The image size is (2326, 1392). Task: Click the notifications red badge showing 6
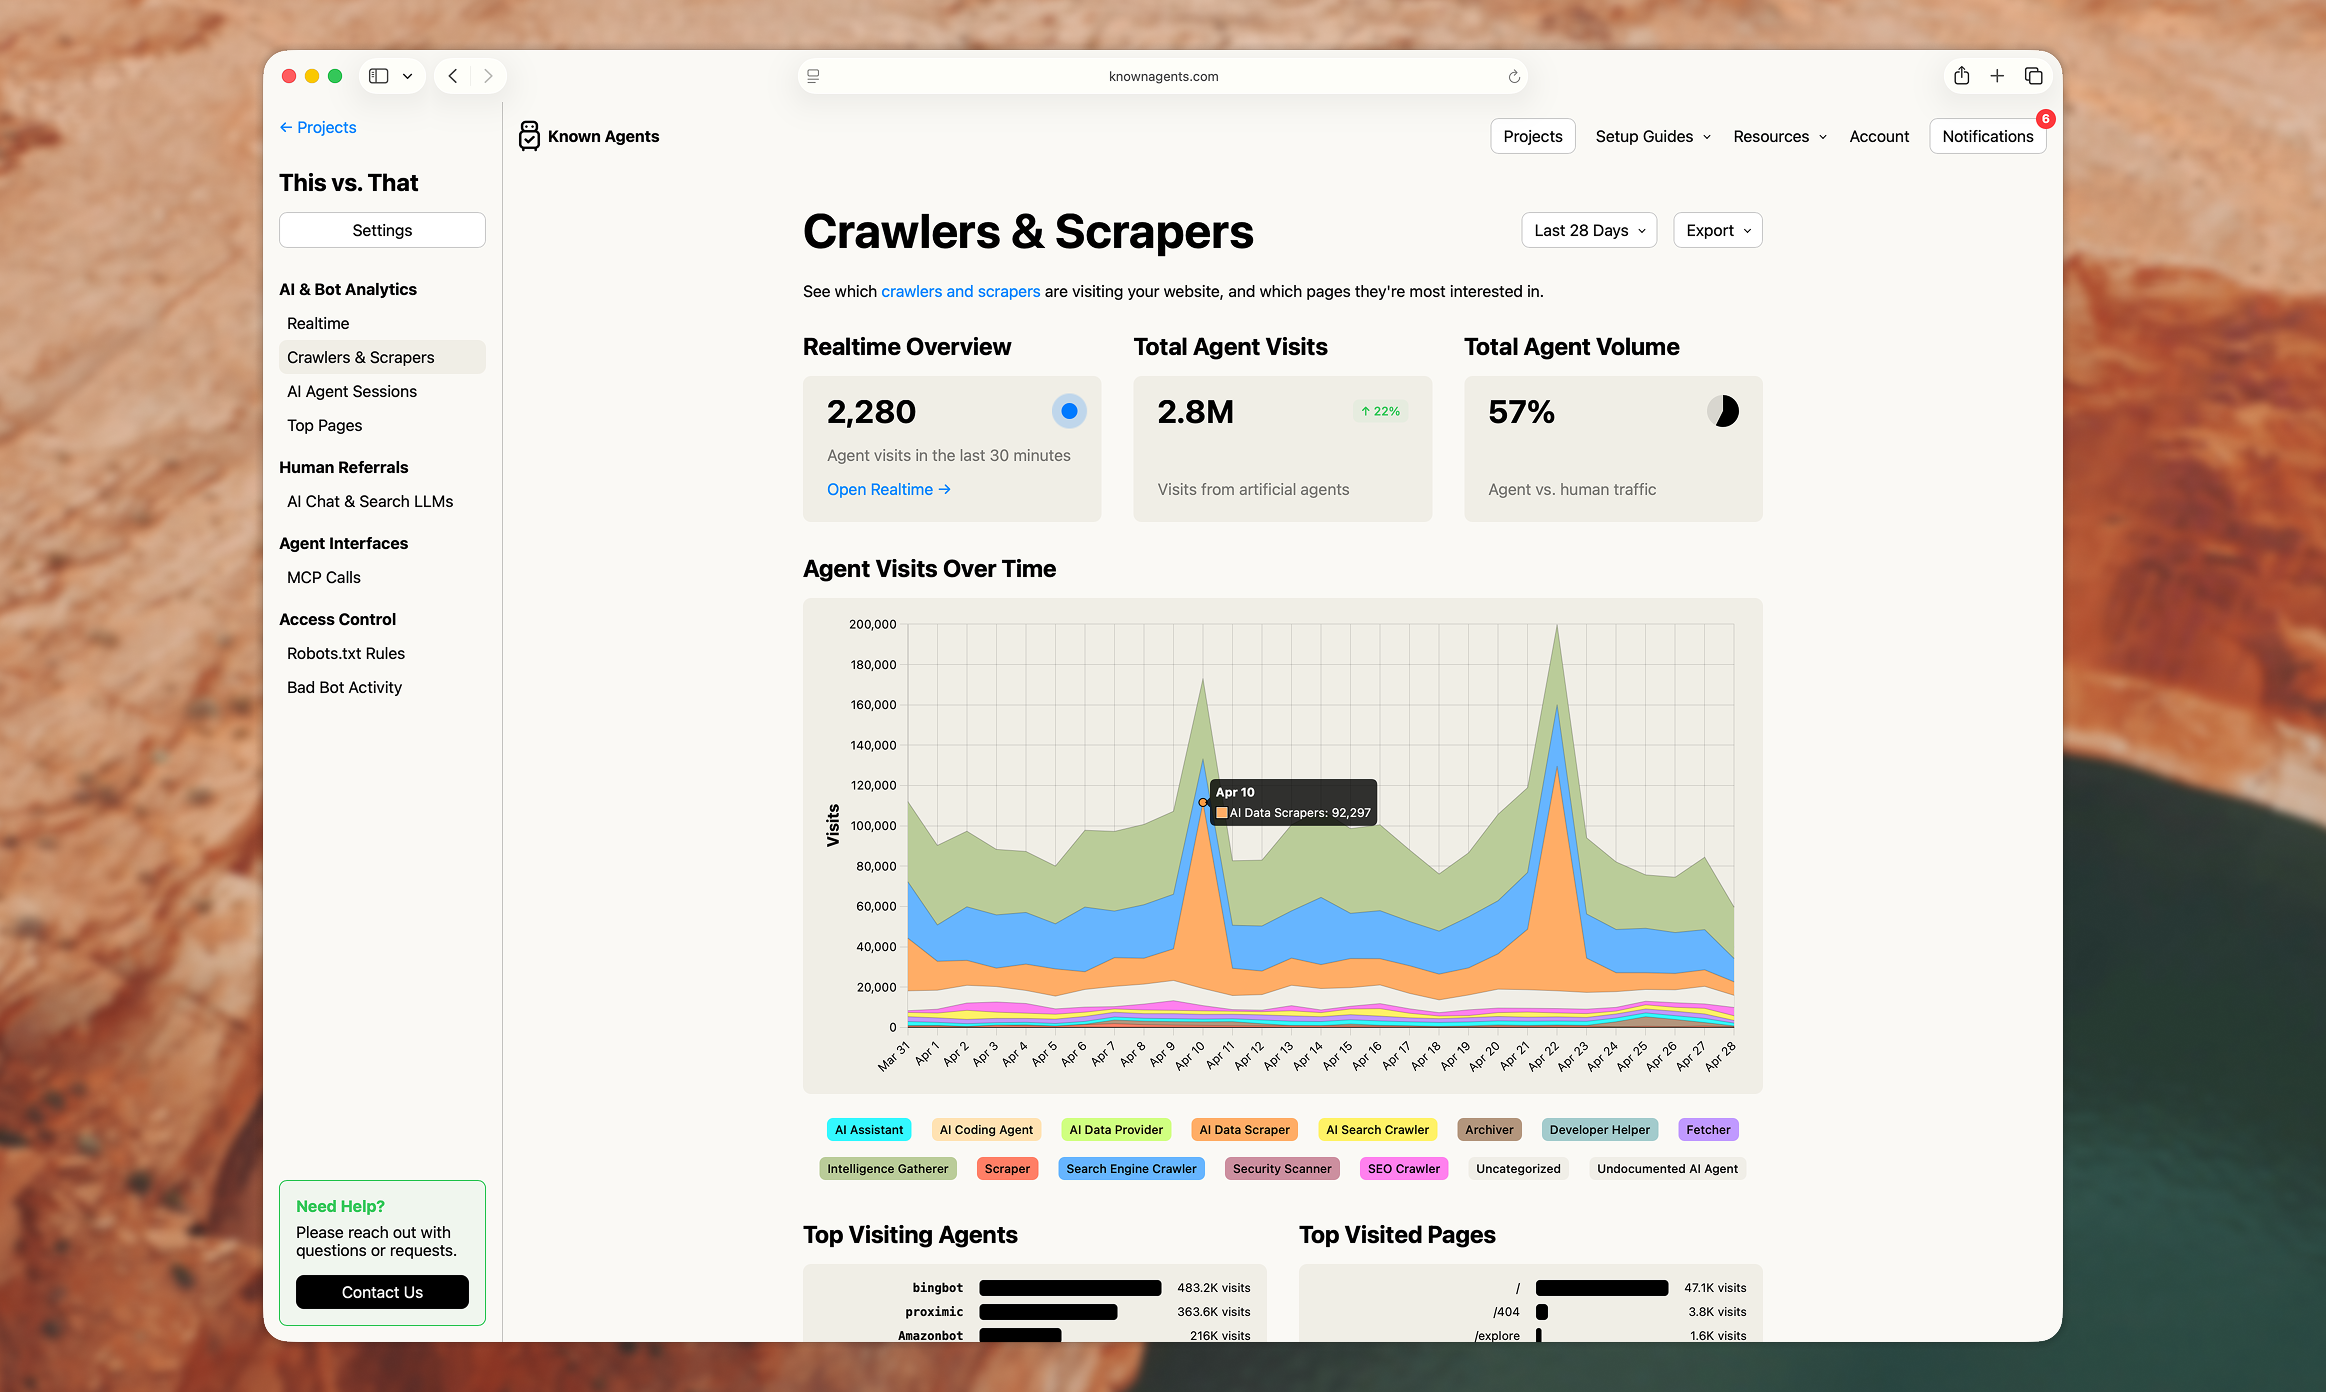2046,119
